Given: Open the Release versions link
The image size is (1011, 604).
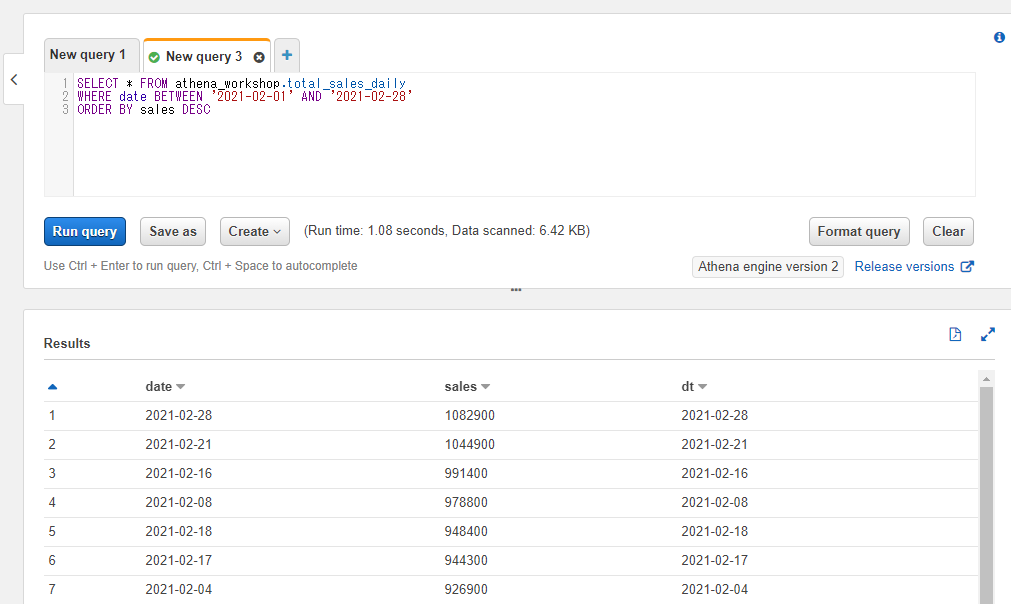Looking at the screenshot, I should [904, 267].
